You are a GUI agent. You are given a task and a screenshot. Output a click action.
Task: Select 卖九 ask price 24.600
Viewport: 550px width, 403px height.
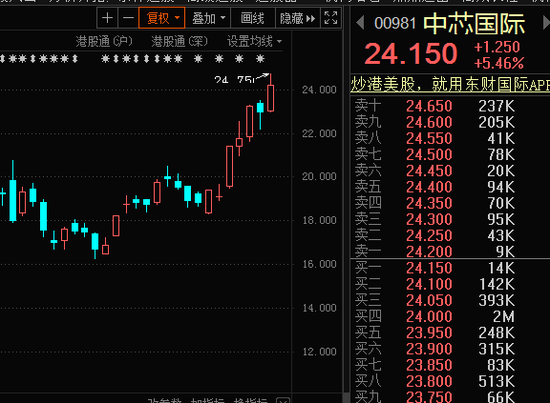pyautogui.click(x=429, y=122)
